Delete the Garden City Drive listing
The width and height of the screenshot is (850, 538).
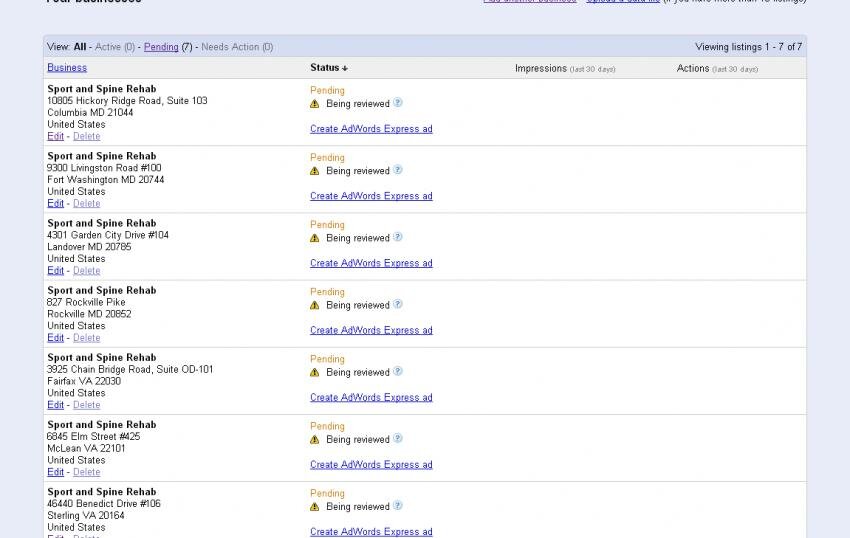click(87, 271)
